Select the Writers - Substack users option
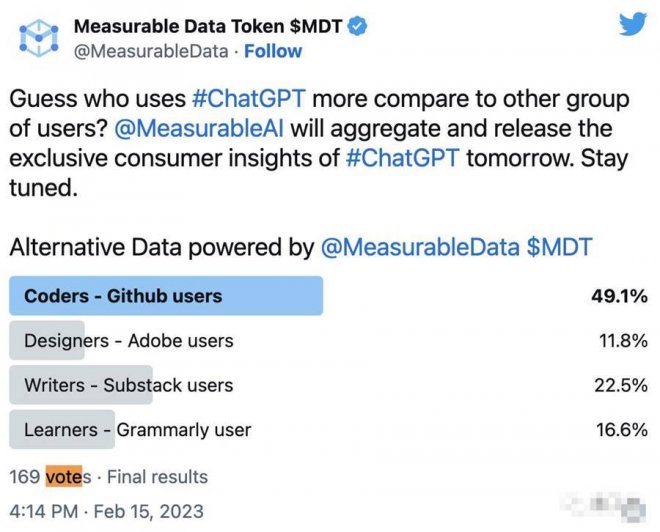The image size is (660, 532). 128,385
